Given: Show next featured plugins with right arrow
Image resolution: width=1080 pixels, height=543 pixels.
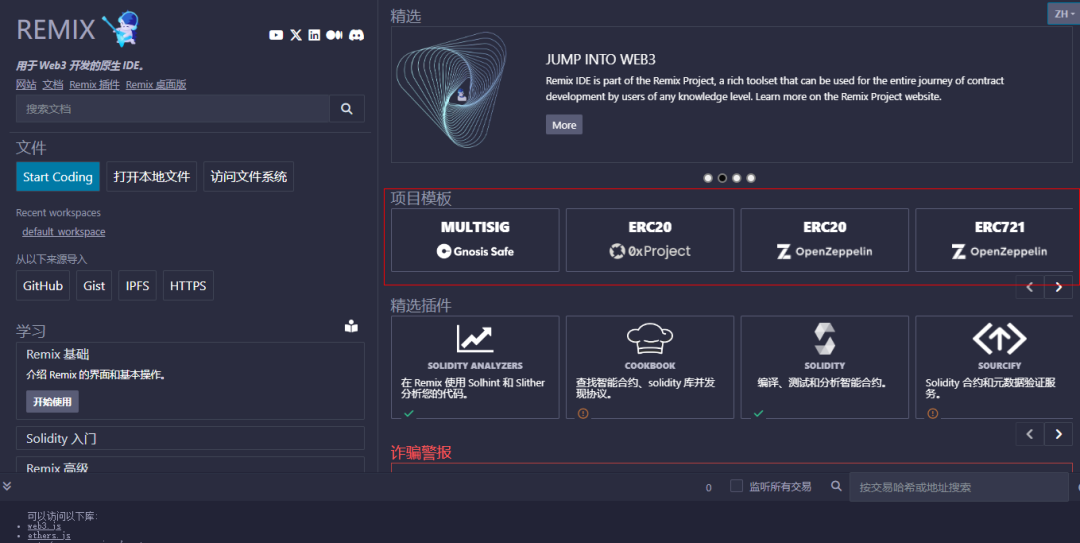Looking at the screenshot, I should (x=1059, y=434).
